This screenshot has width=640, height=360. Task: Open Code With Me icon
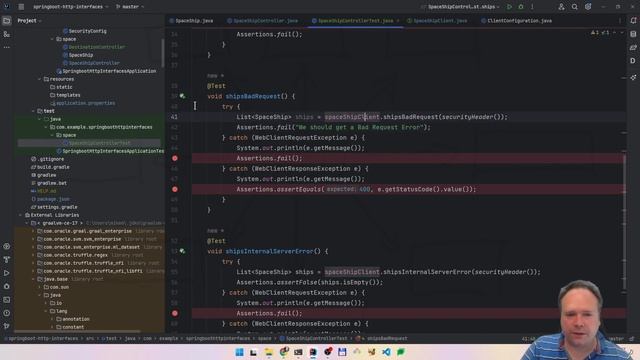[x=561, y=7]
